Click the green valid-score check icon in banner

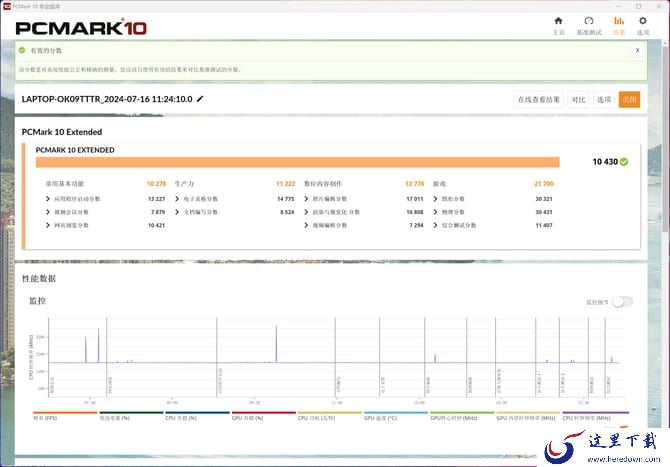(x=22, y=50)
